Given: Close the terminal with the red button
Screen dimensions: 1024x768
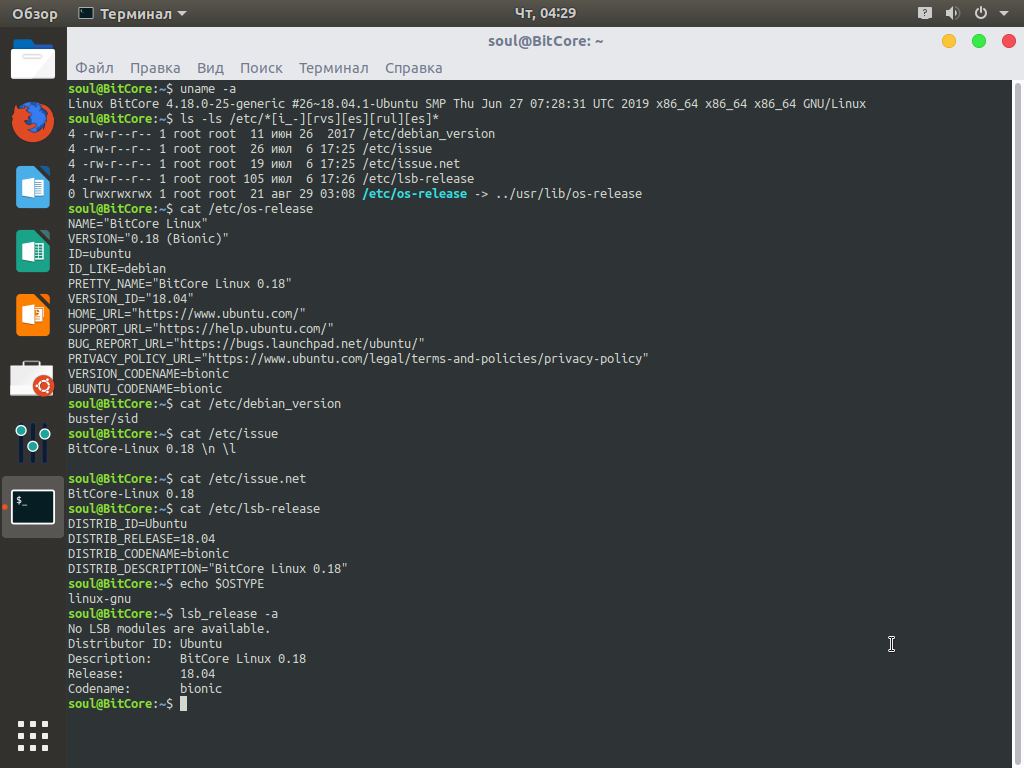Looking at the screenshot, I should [1009, 41].
